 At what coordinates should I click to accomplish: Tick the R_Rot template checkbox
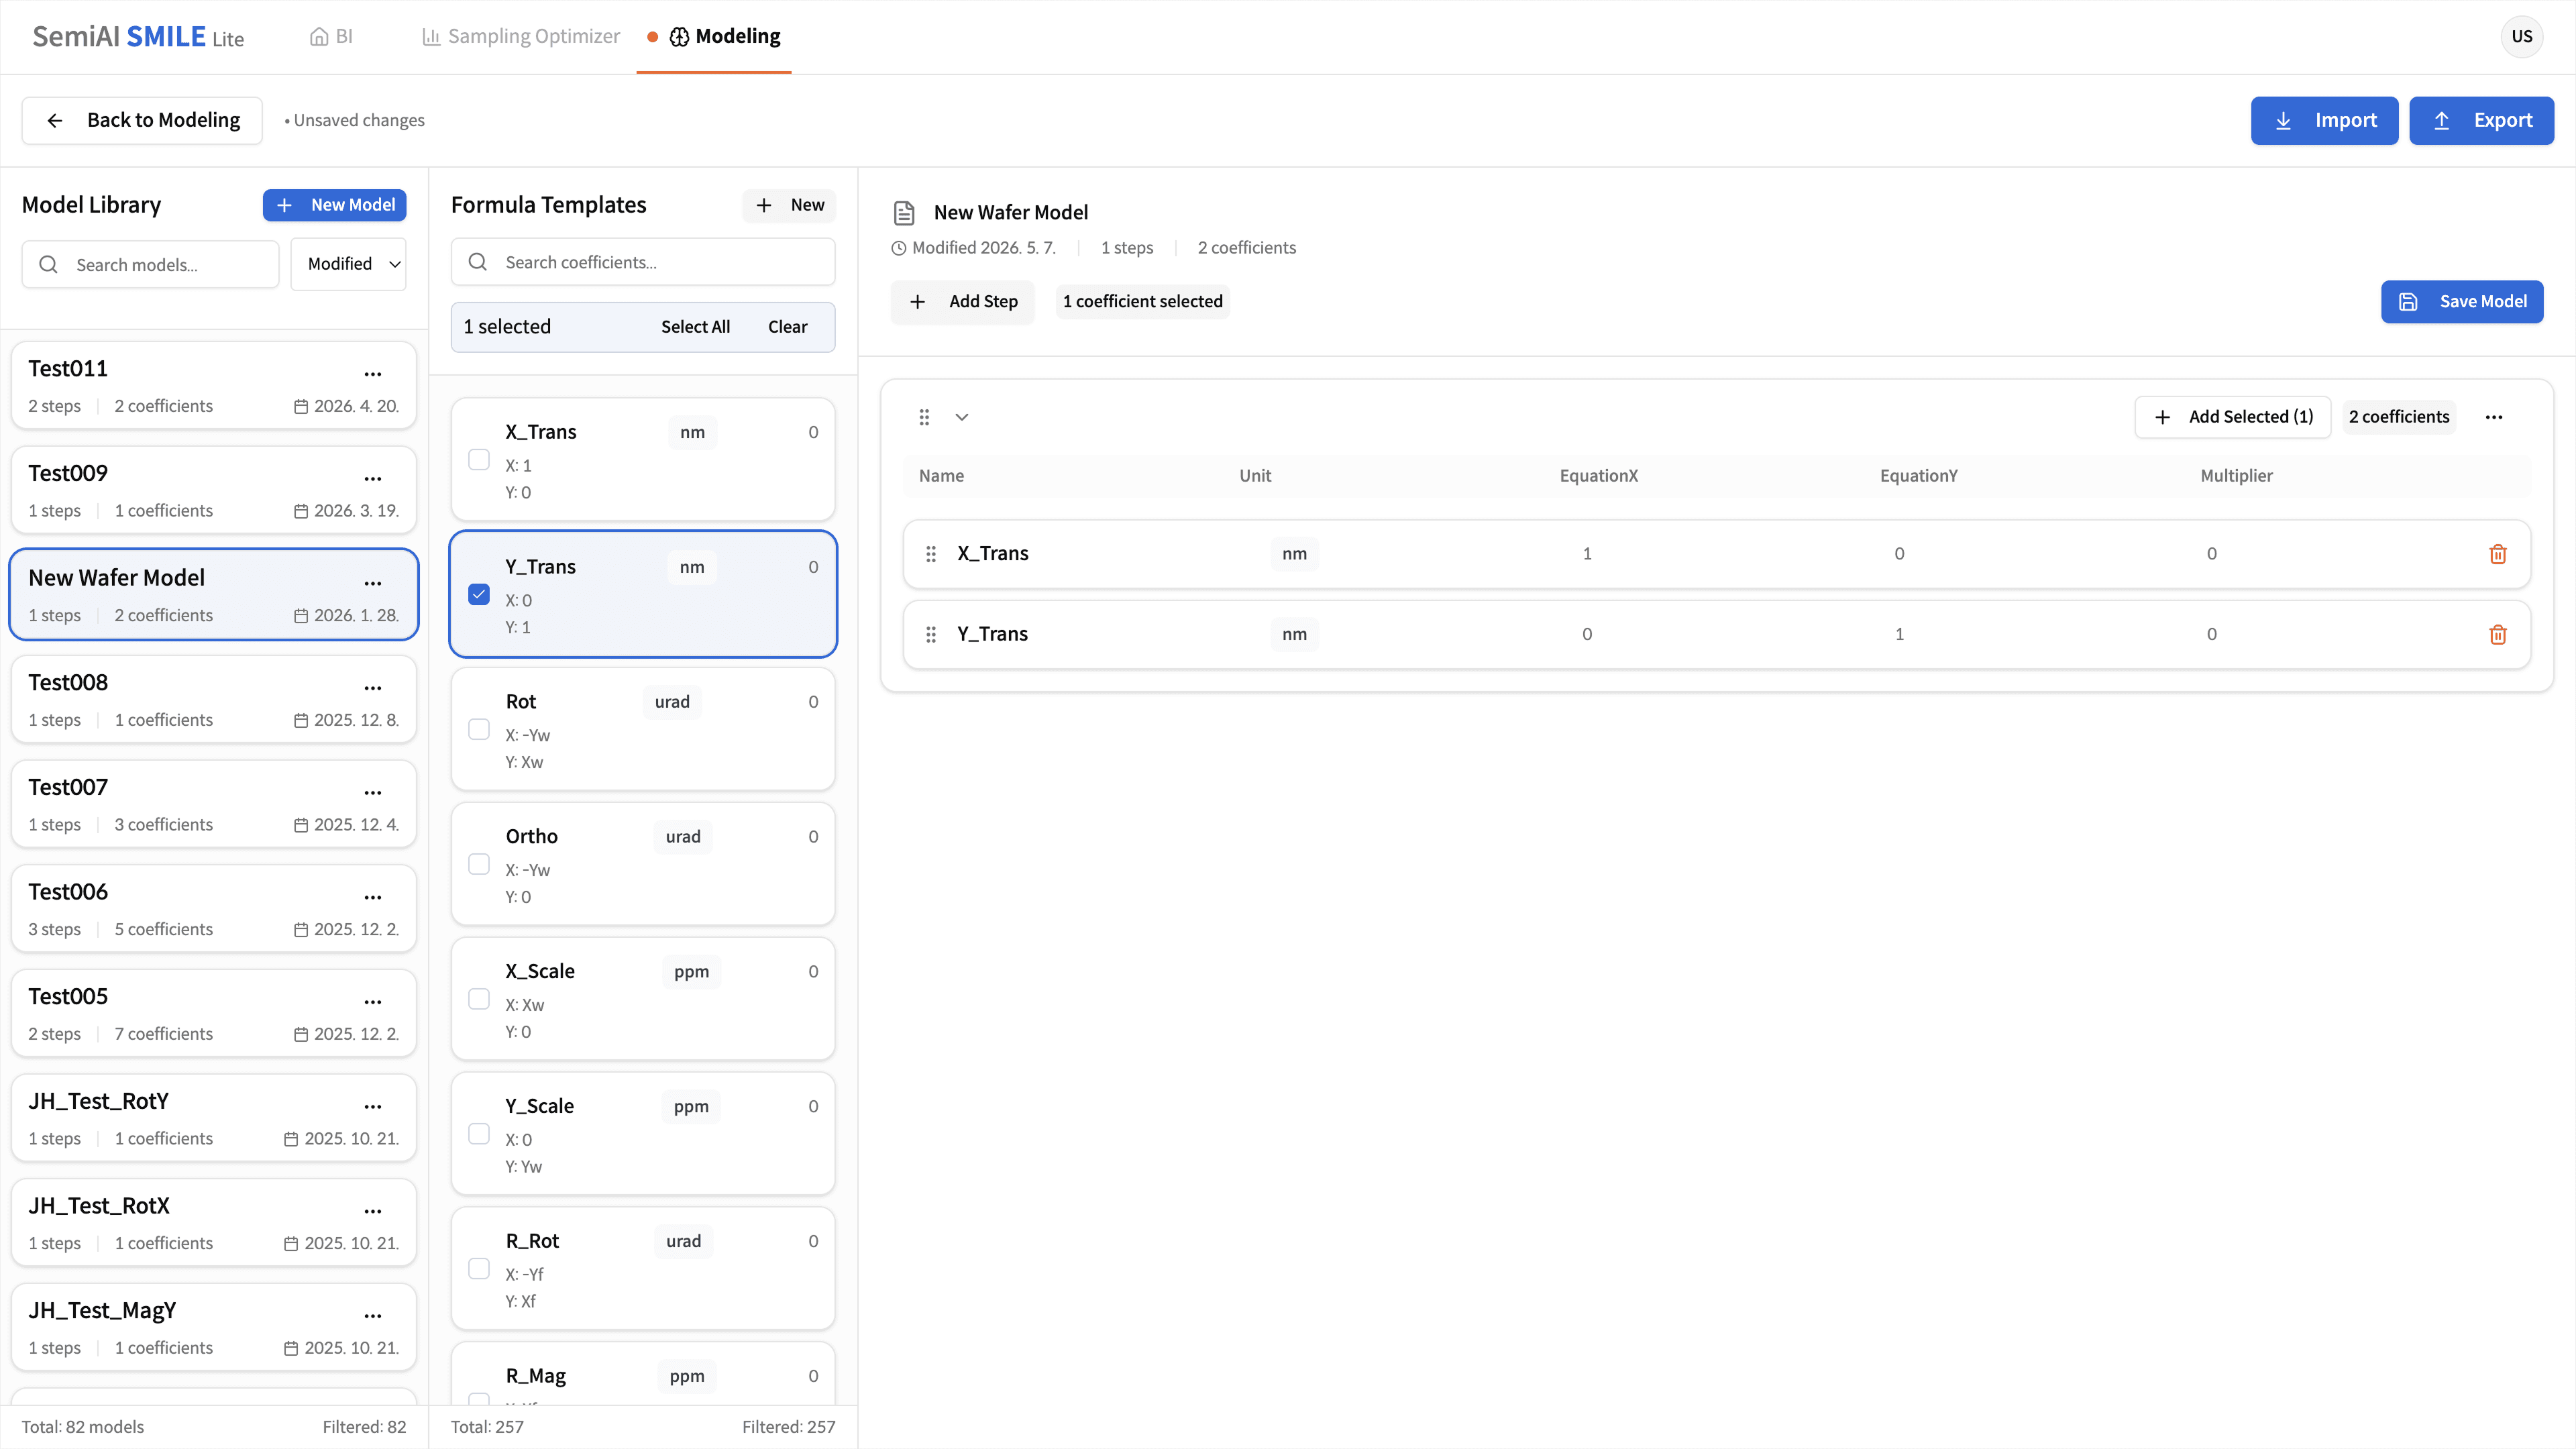(479, 1269)
